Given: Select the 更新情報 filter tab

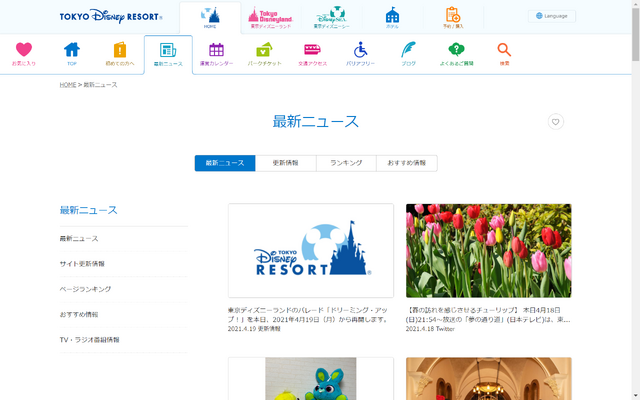Looking at the screenshot, I should click(x=286, y=163).
